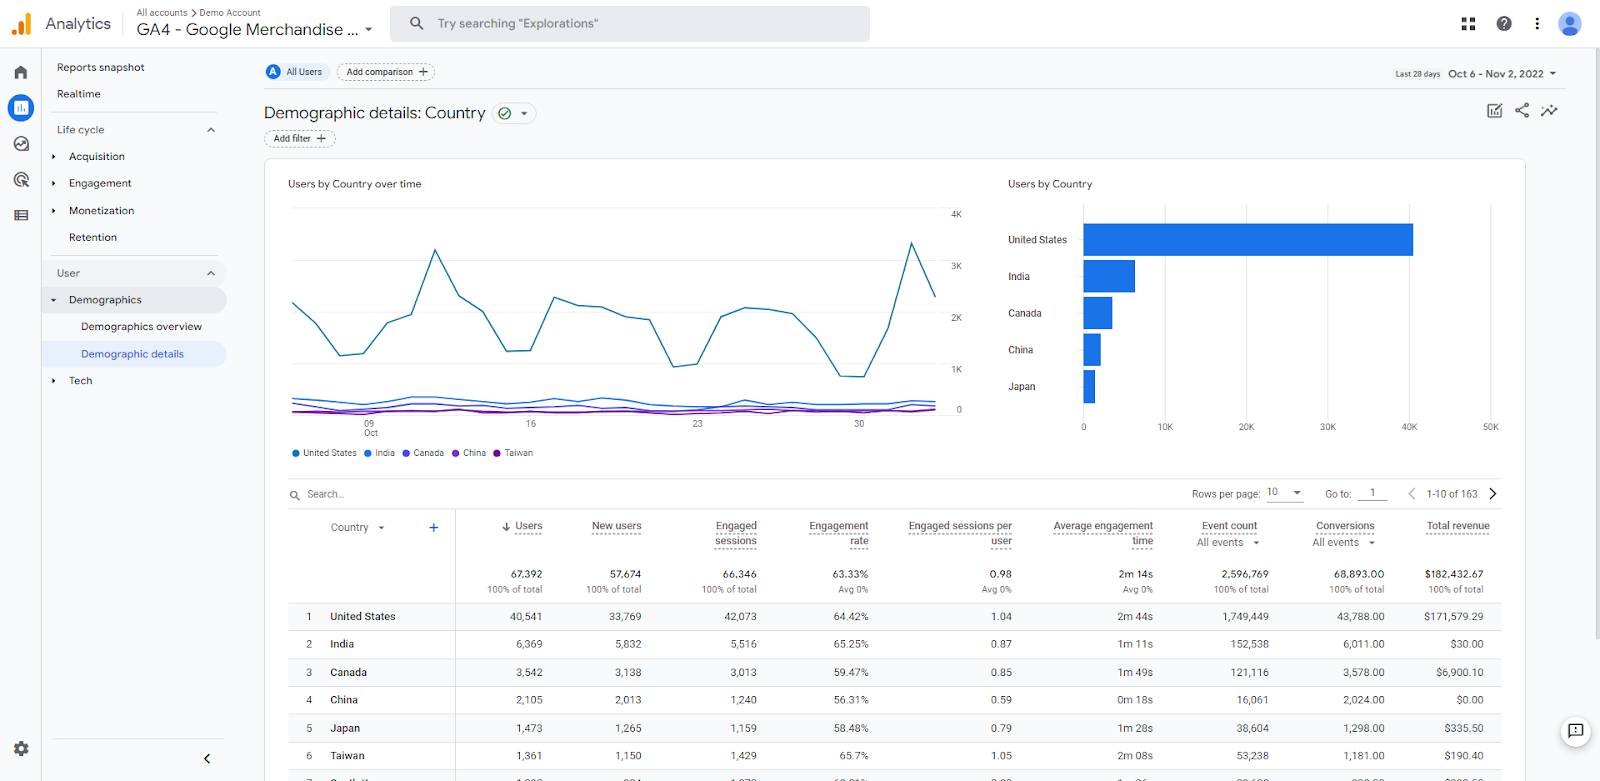Image resolution: width=1600 pixels, height=781 pixels.
Task: Open the Configure icon in left rail
Action: pos(20,215)
